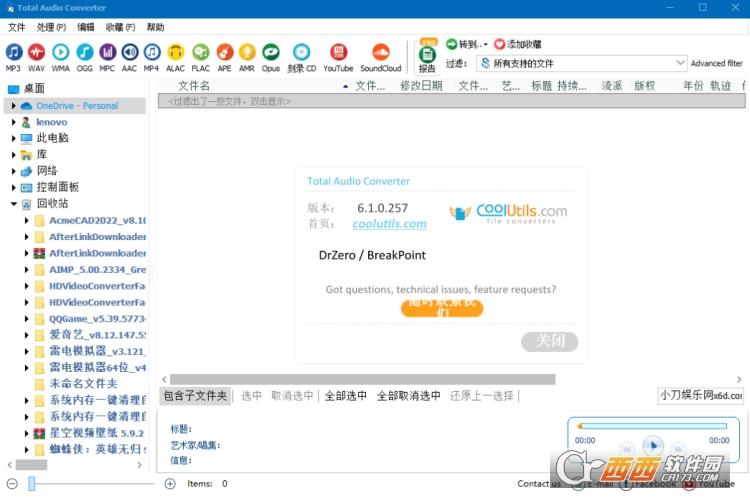The width and height of the screenshot is (750, 498).
Task: Click the 修改日期 column header
Action: (x=421, y=86)
